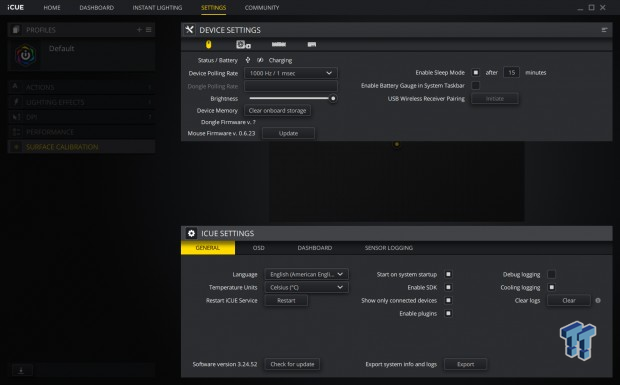Open the Language dropdown
620x385 pixels.
pyautogui.click(x=306, y=274)
